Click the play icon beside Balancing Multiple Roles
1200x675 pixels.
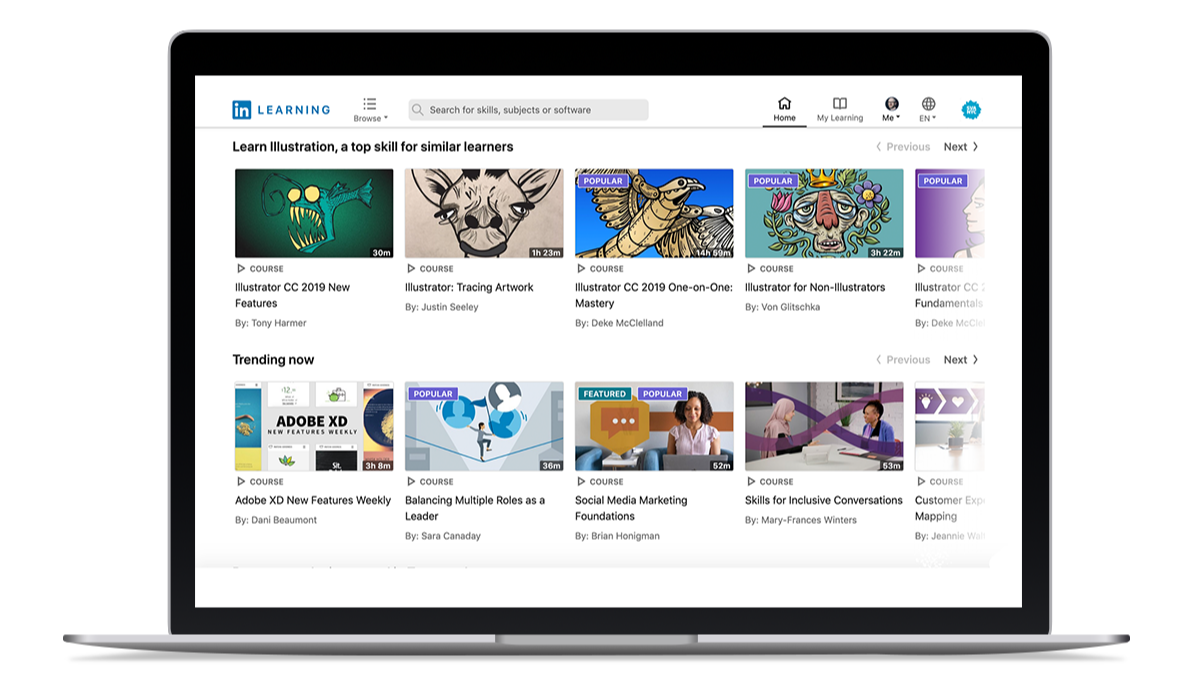(411, 481)
